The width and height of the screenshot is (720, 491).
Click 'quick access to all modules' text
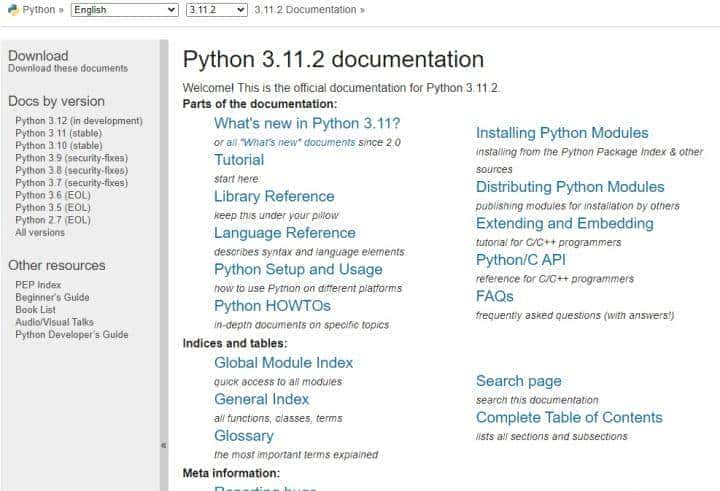[x=278, y=382]
